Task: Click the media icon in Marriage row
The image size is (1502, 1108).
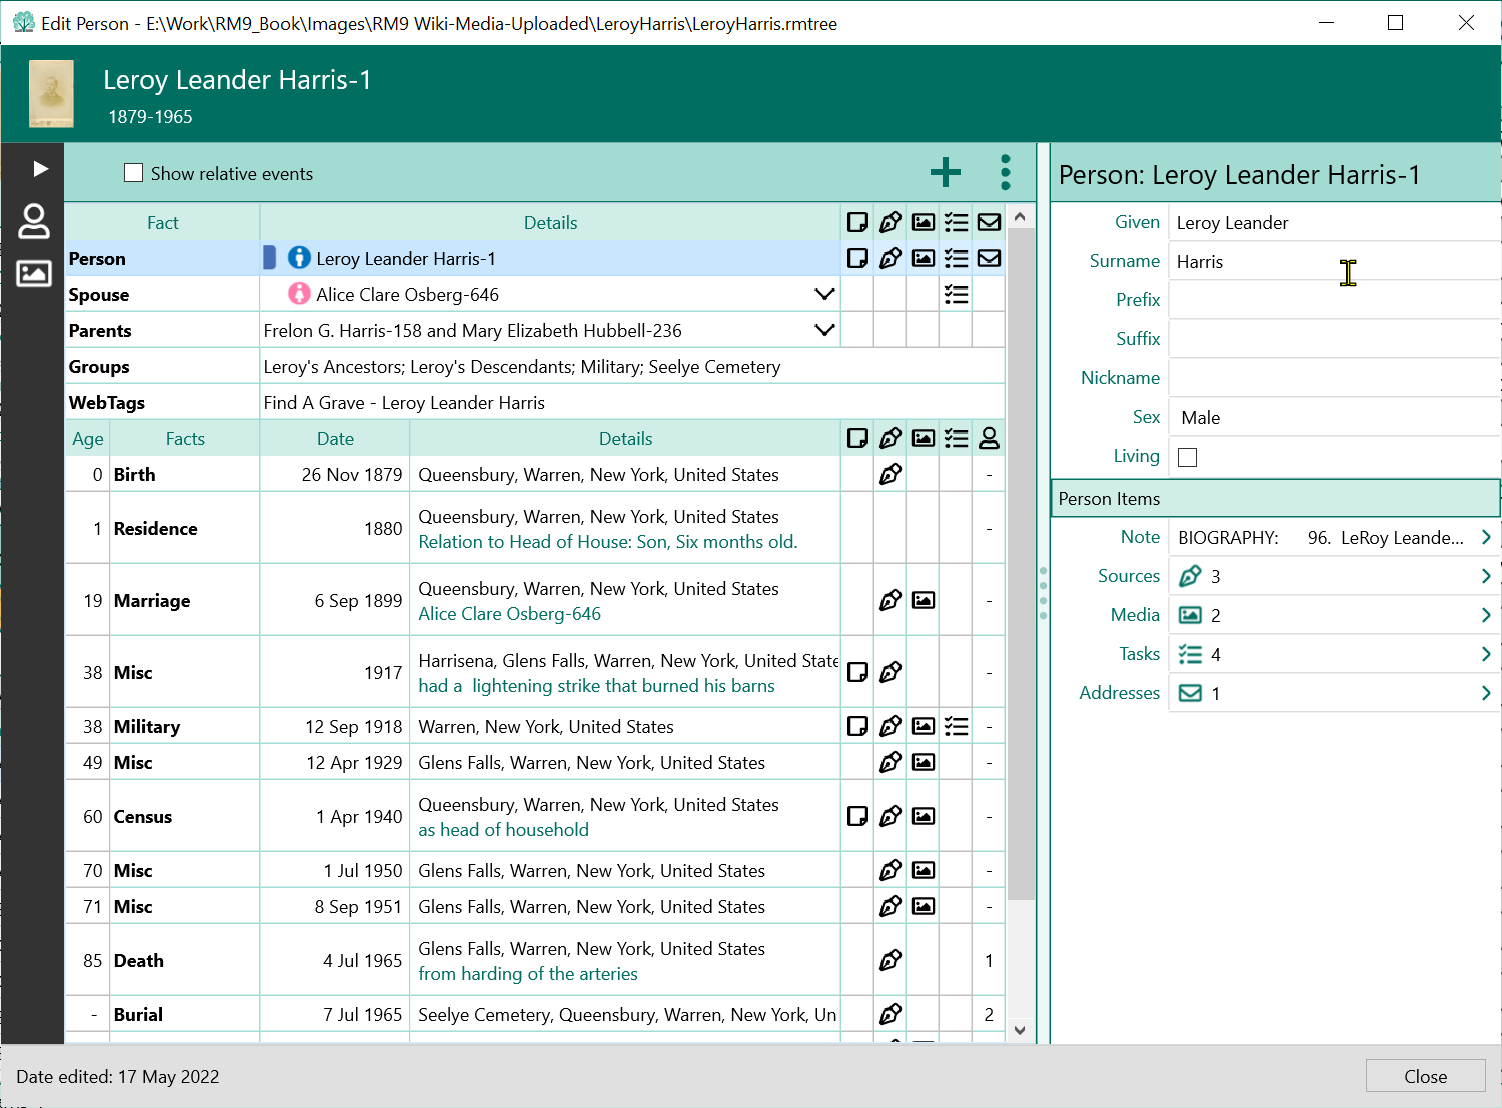Action: [924, 600]
